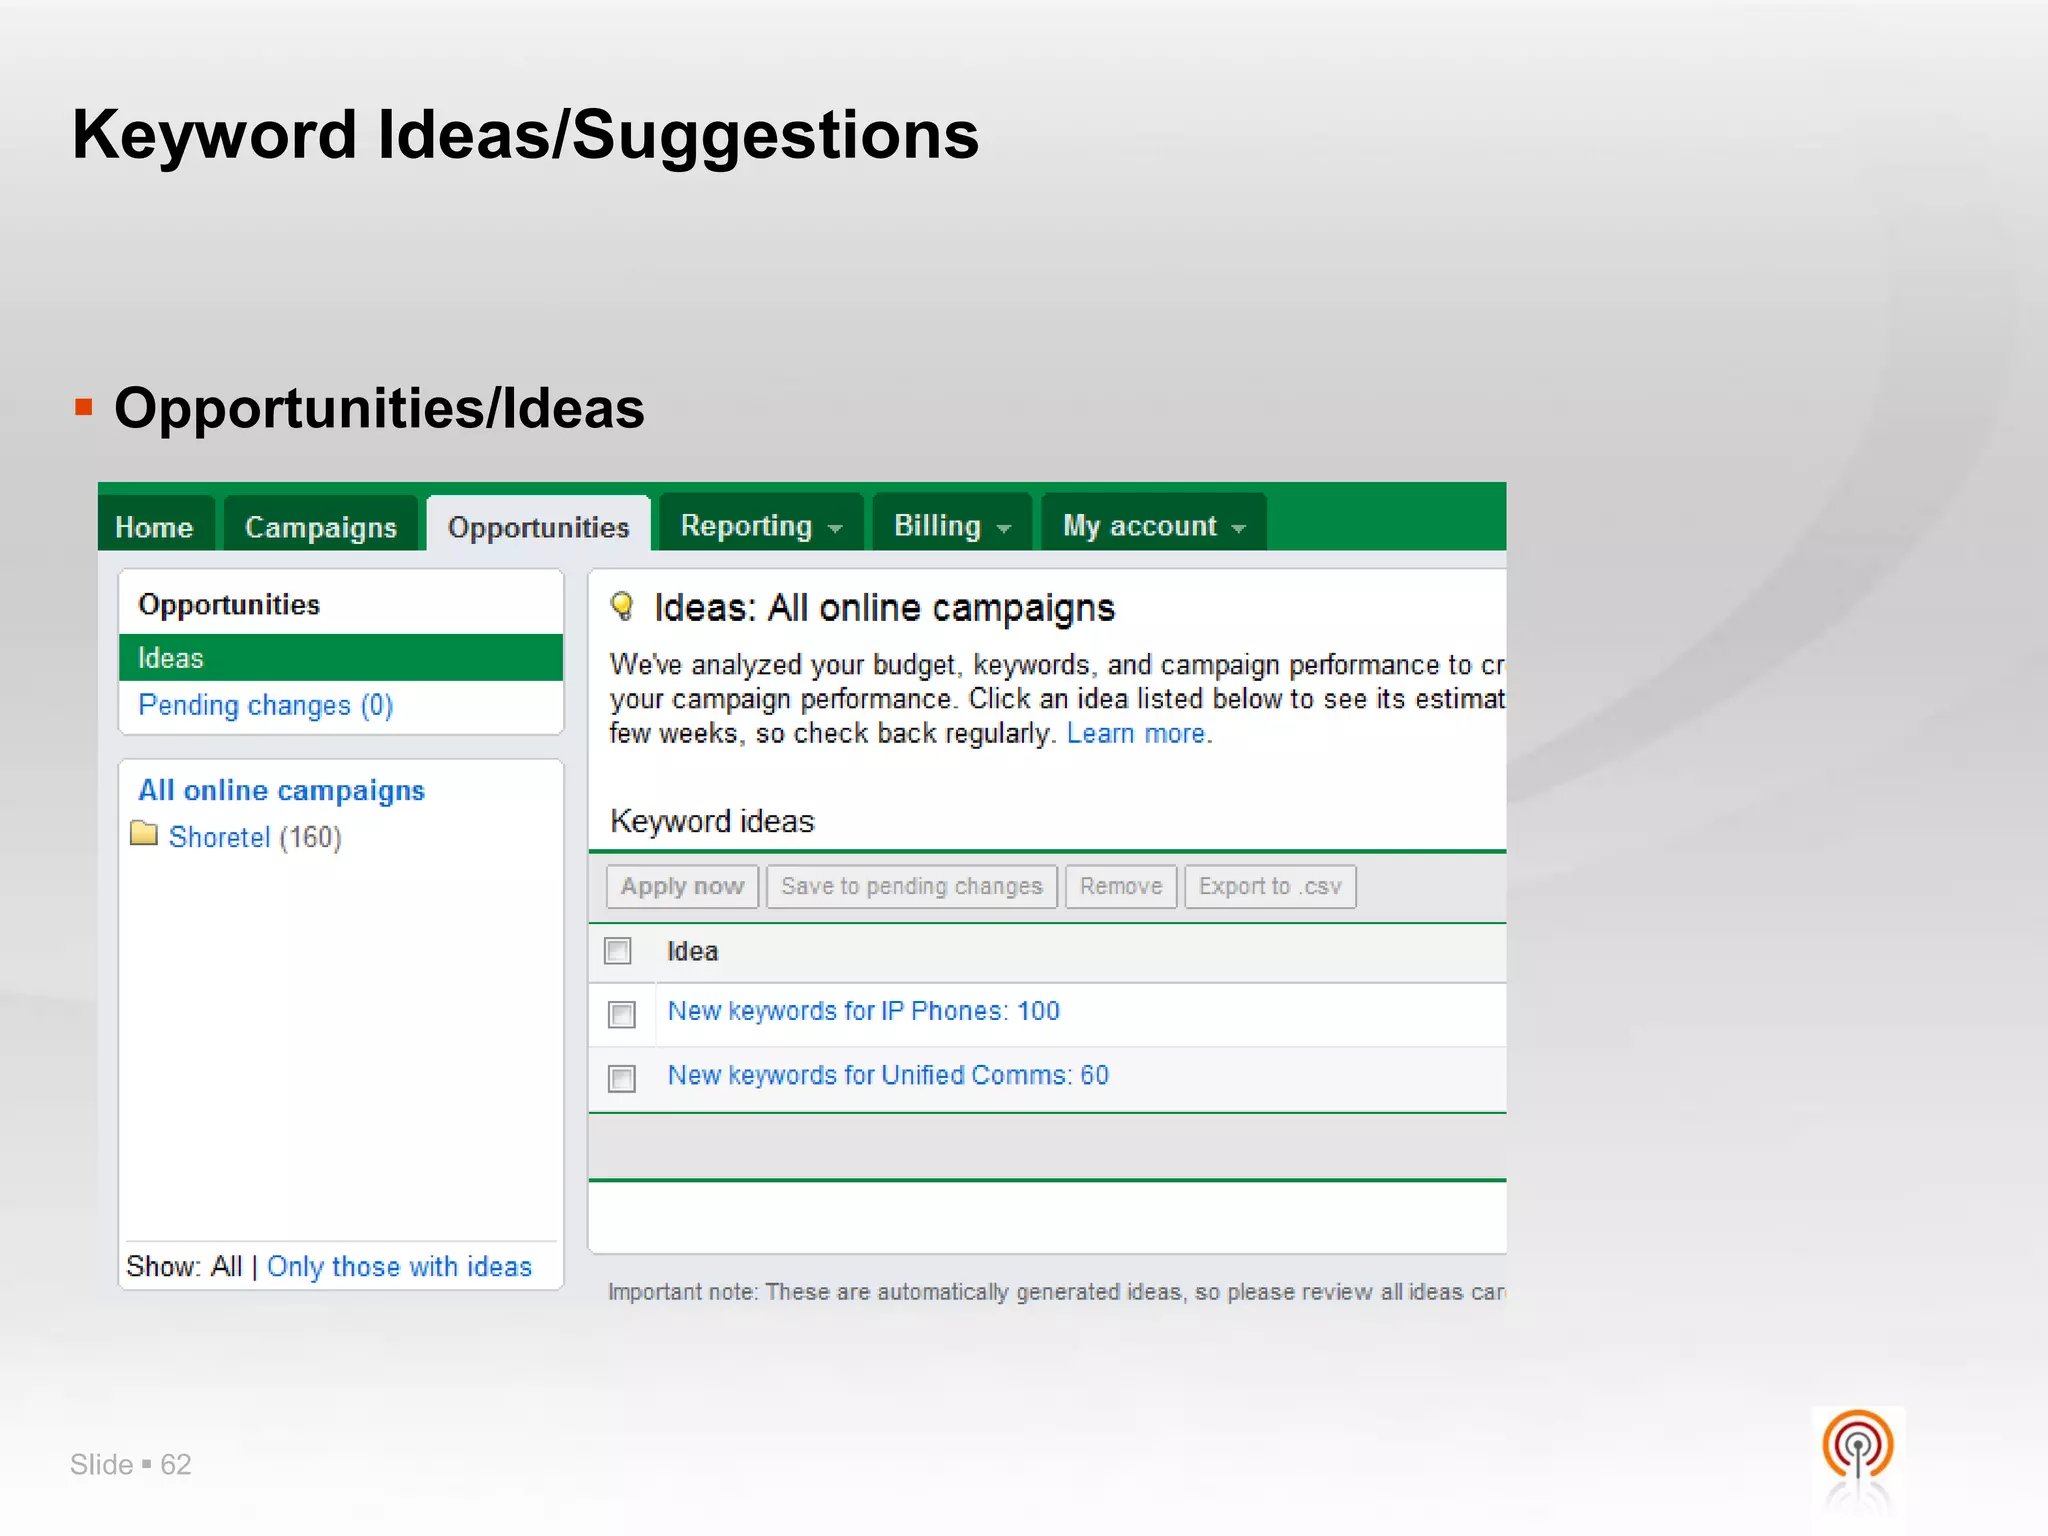This screenshot has width=2048, height=1536.
Task: Click the Idea column header
Action: click(692, 951)
